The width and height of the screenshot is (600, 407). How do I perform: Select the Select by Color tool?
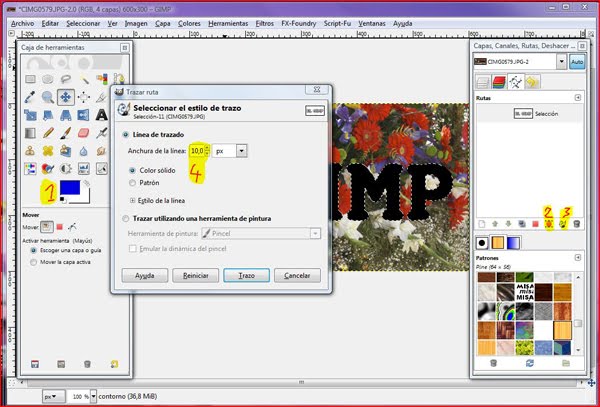(x=102, y=79)
